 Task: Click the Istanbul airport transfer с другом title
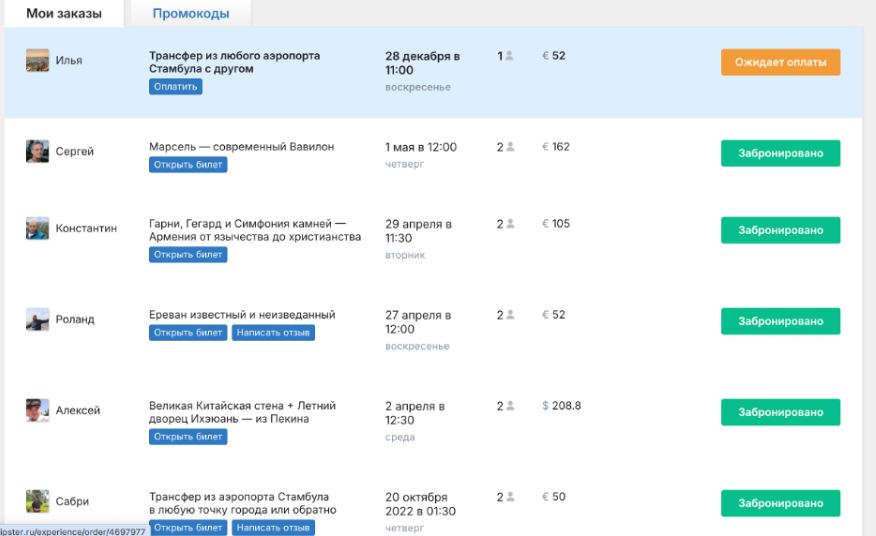click(x=234, y=62)
